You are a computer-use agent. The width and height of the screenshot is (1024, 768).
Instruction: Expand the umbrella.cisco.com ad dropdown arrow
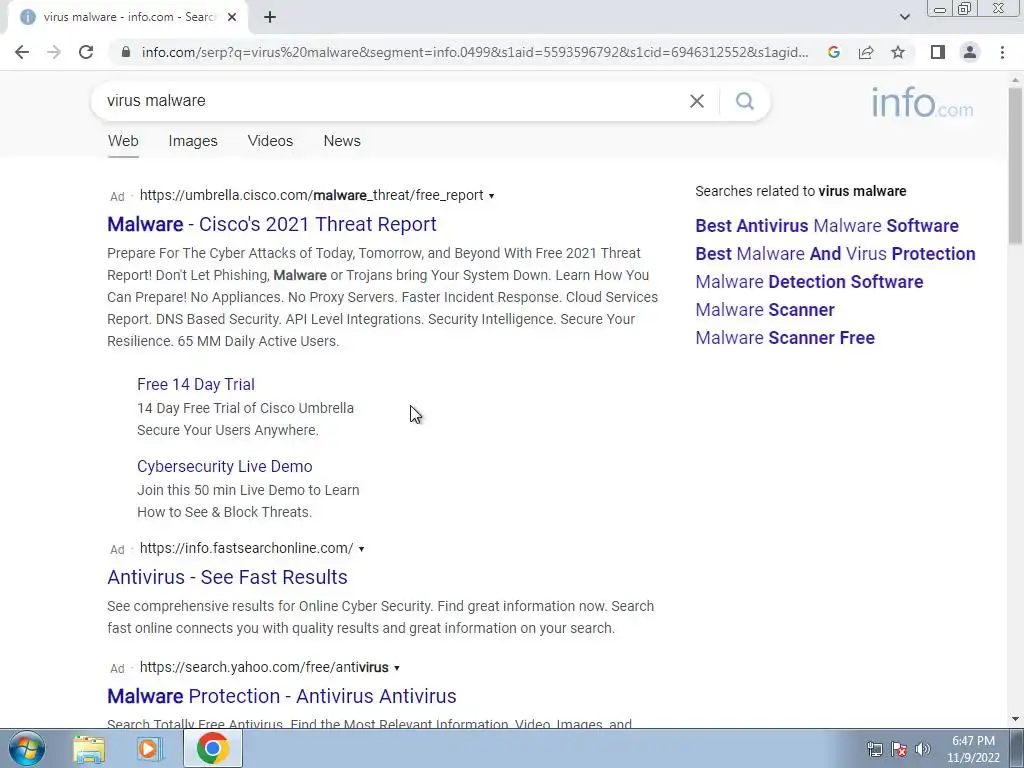tap(492, 196)
